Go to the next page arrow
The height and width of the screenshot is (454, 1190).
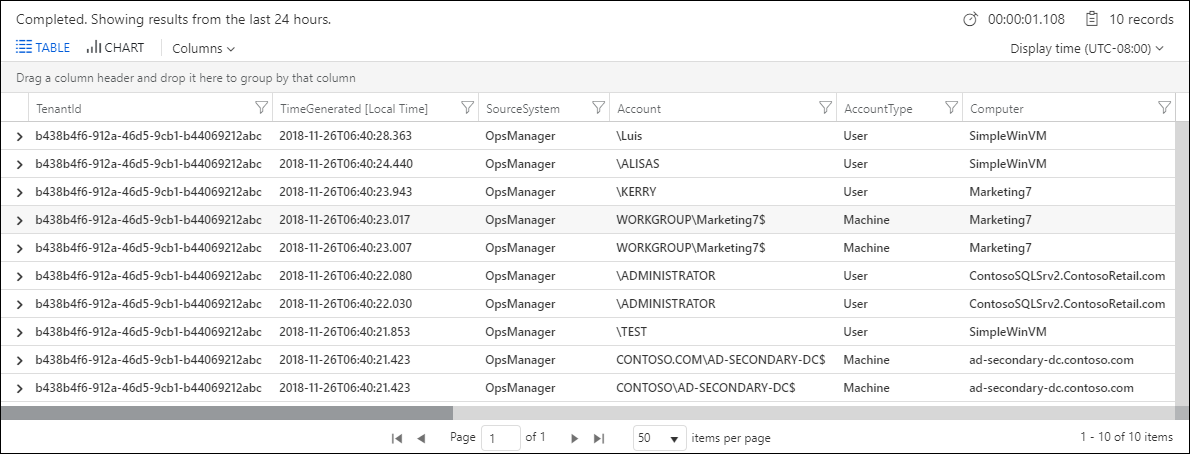coord(574,438)
